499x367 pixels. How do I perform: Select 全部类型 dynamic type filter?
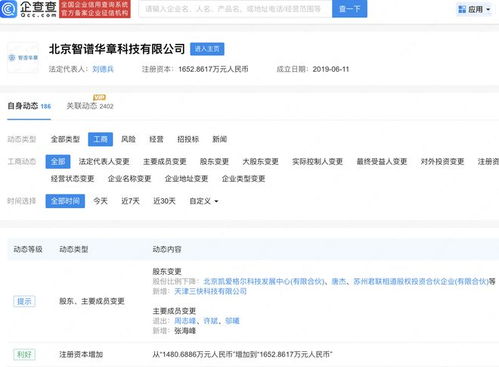click(x=65, y=139)
